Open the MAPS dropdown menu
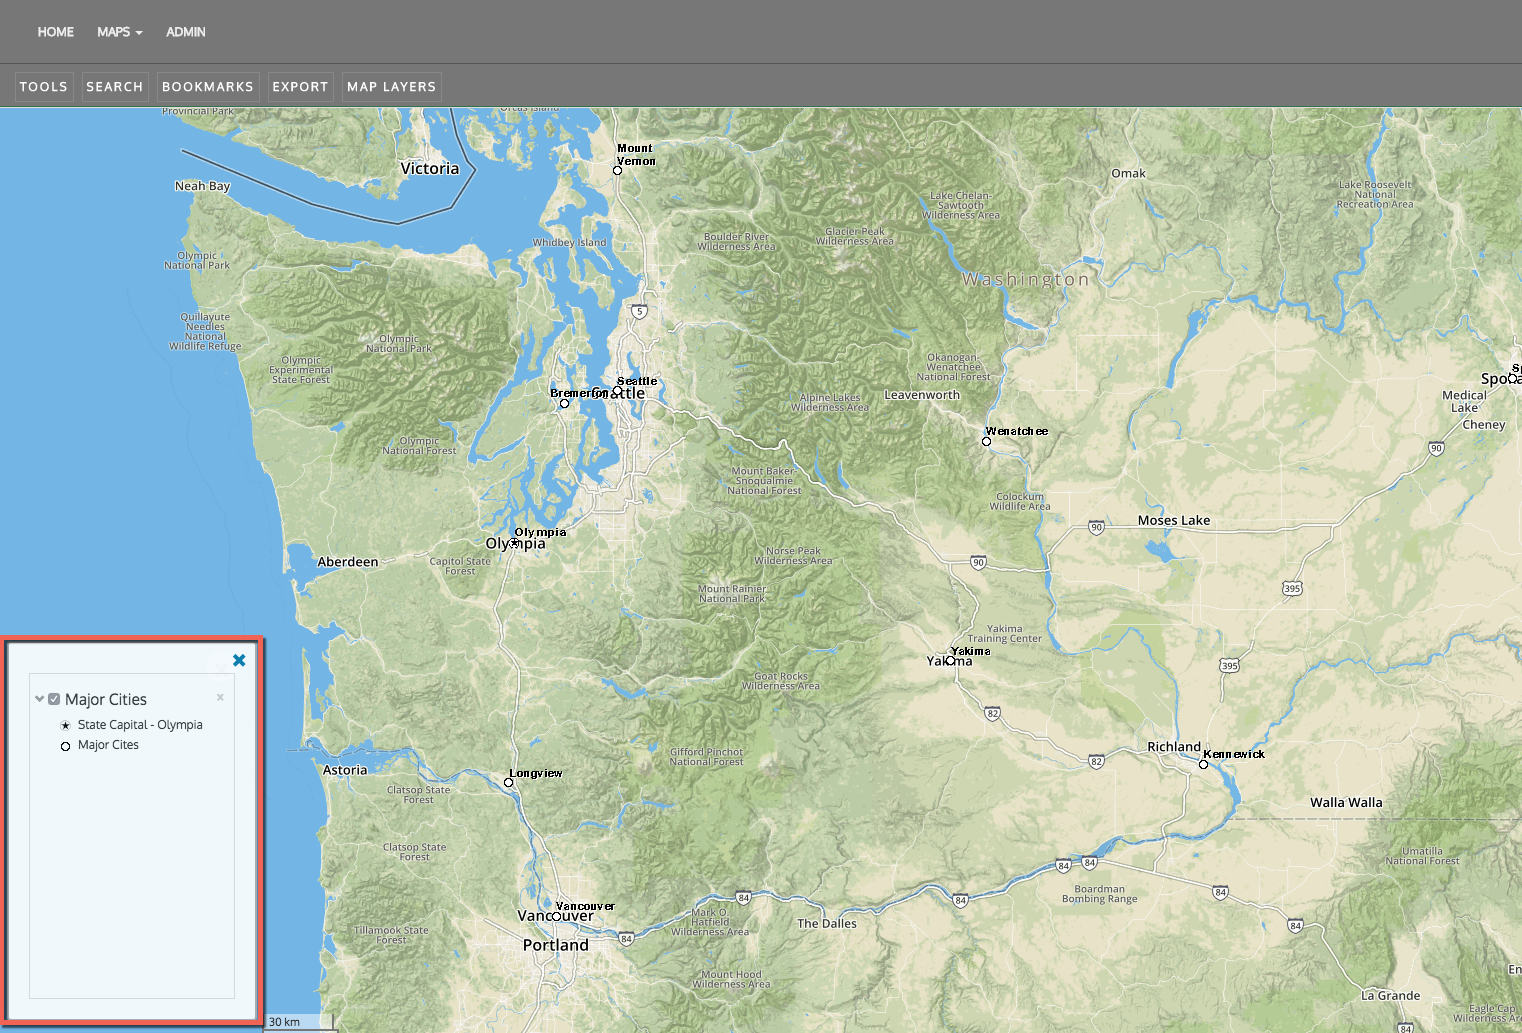Image resolution: width=1522 pixels, height=1033 pixels. point(119,32)
